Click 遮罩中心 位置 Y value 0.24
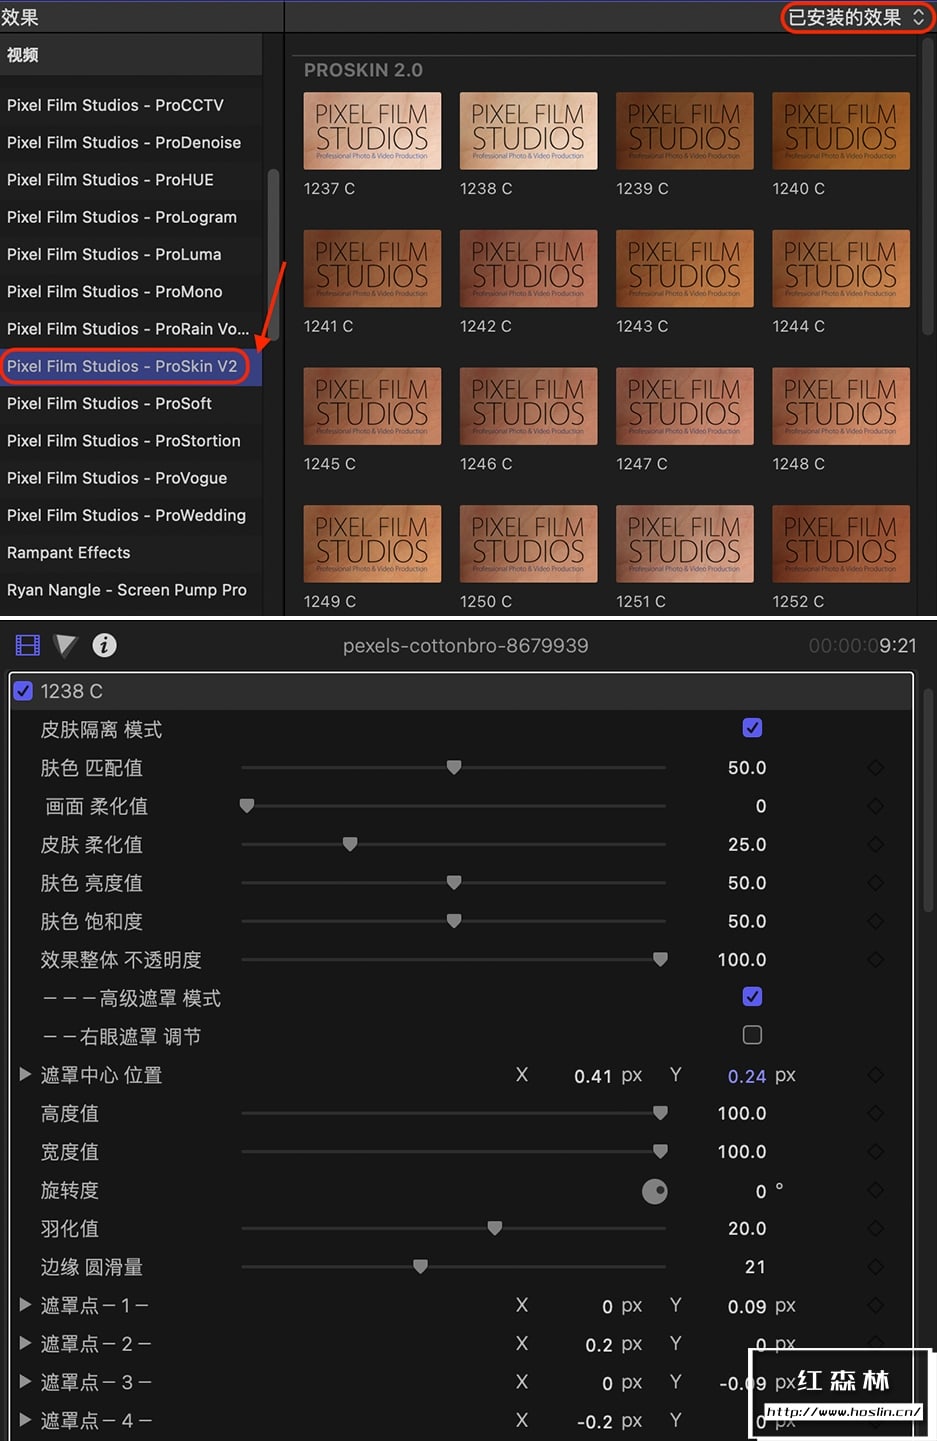Viewport: 937px width, 1441px height. point(747,1076)
